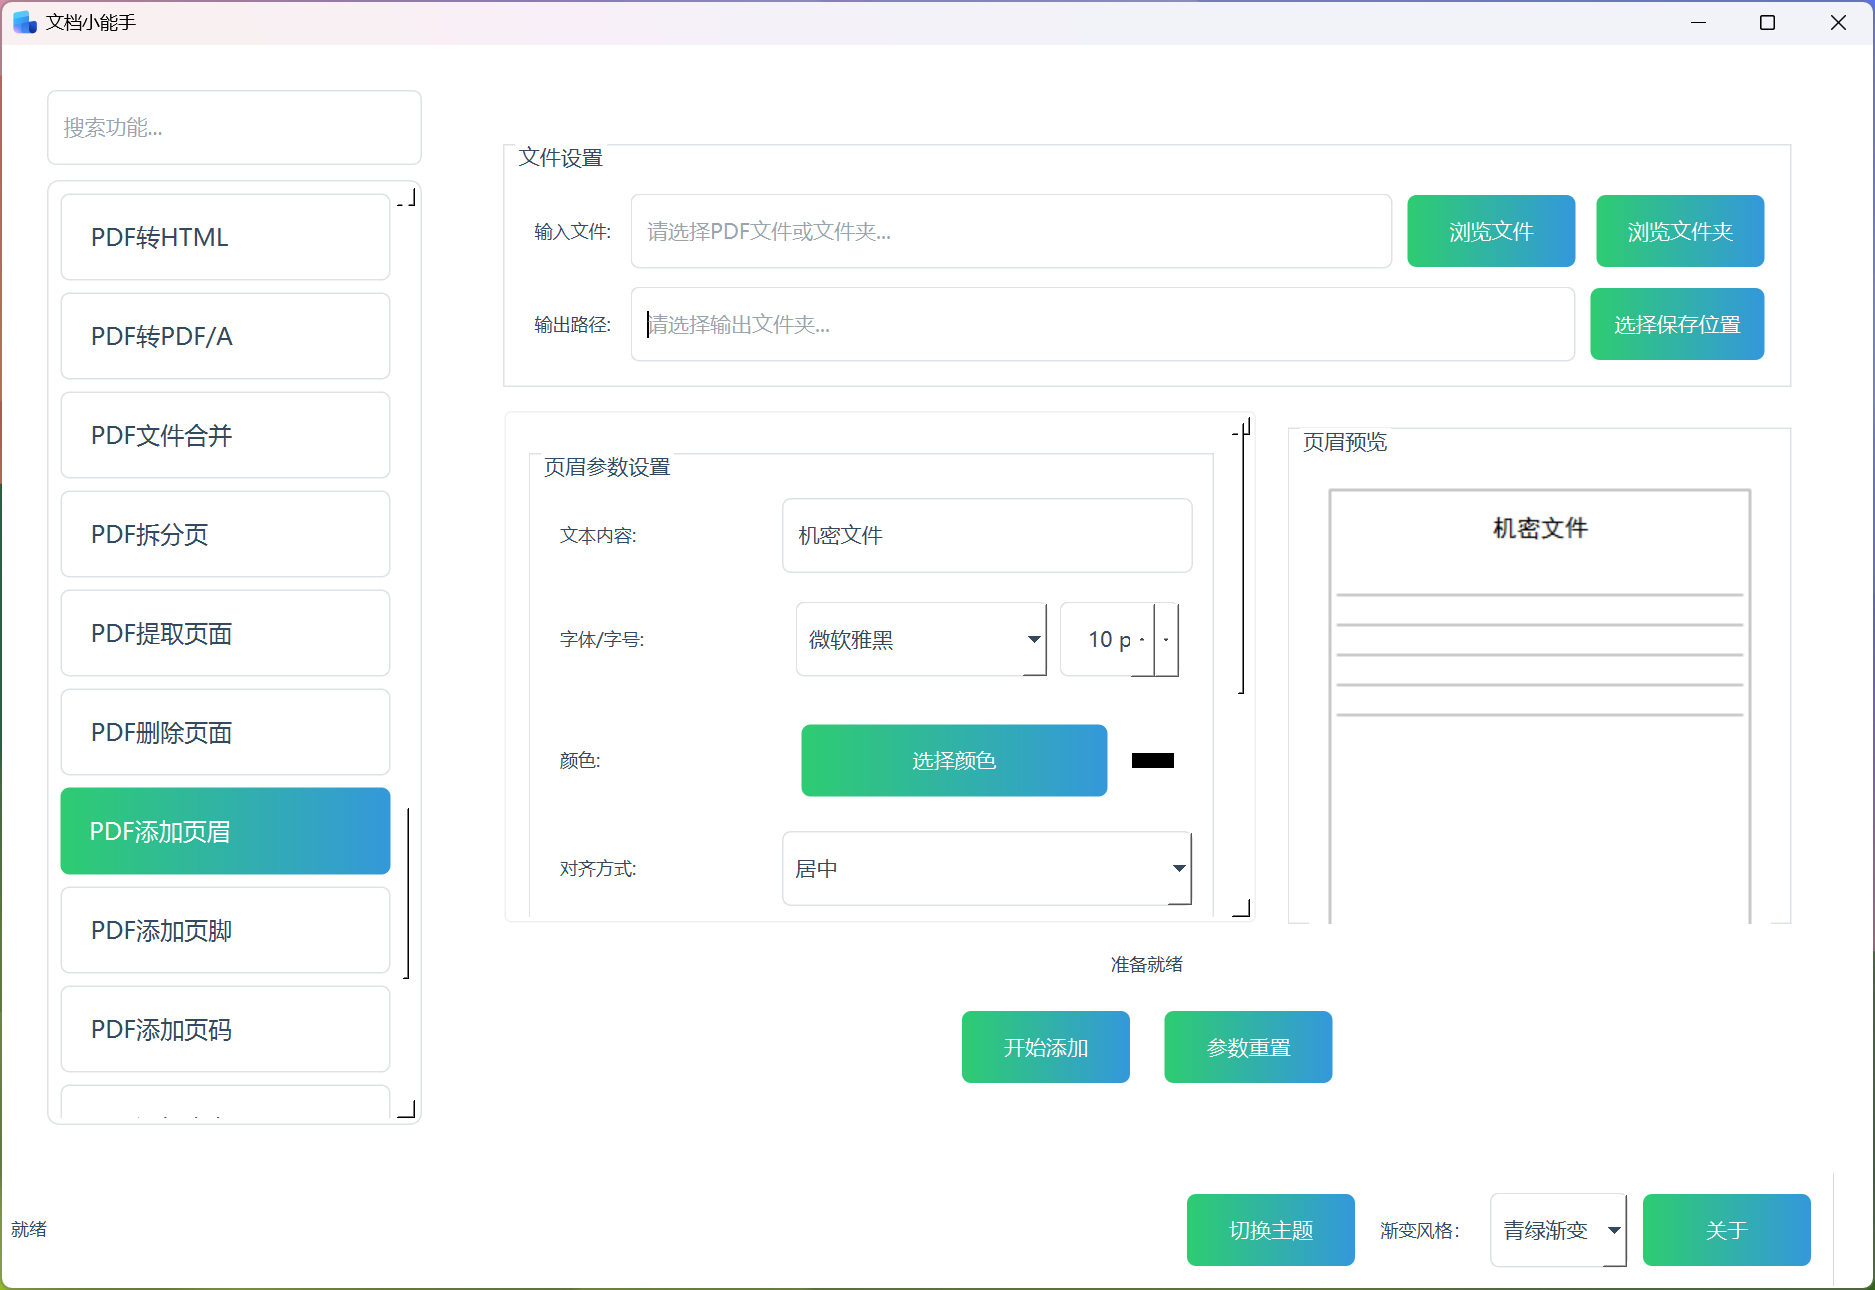Click the 浏览文件 button
This screenshot has width=1875, height=1290.
point(1490,231)
